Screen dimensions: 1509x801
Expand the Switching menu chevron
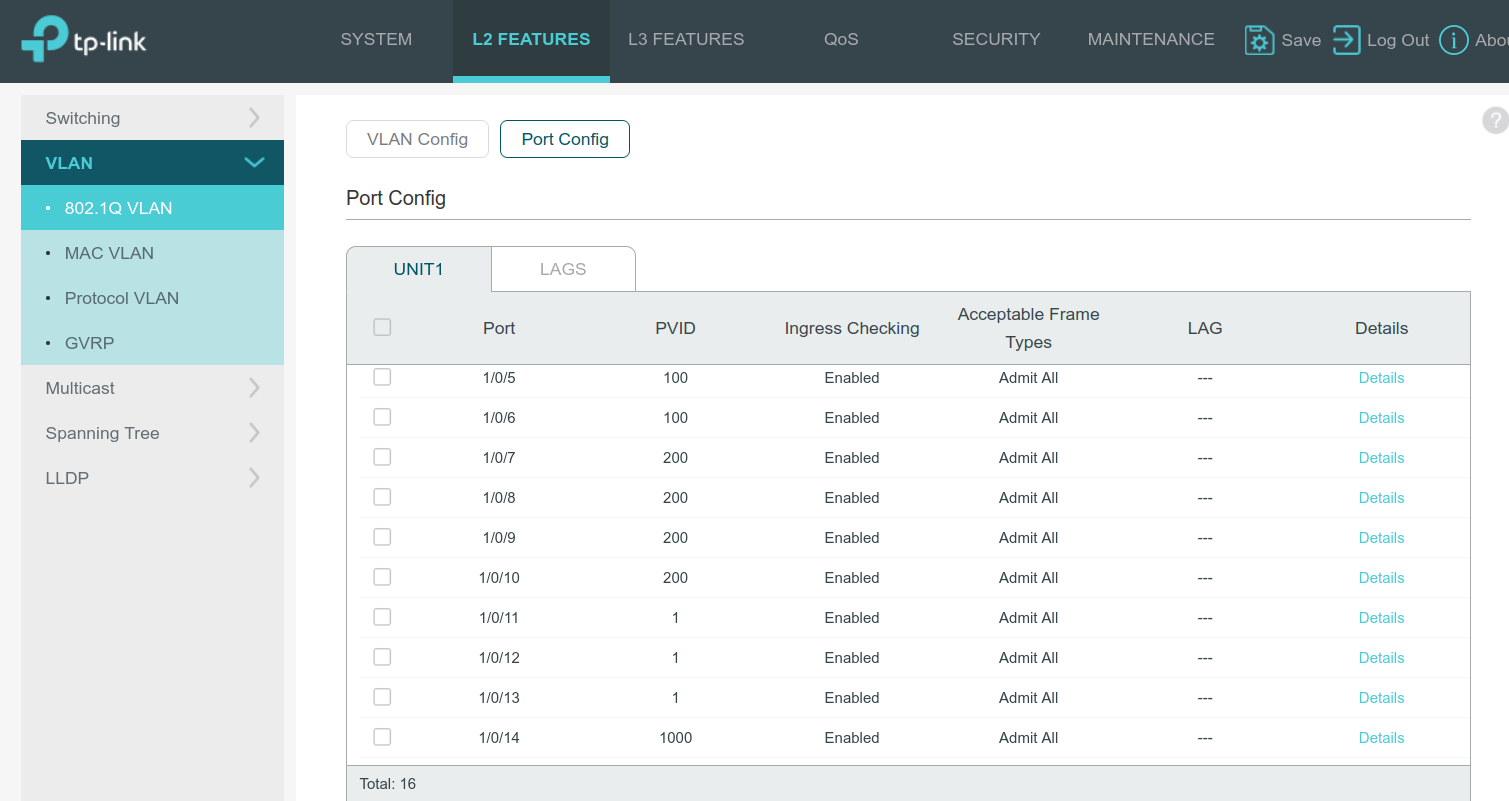(x=254, y=118)
